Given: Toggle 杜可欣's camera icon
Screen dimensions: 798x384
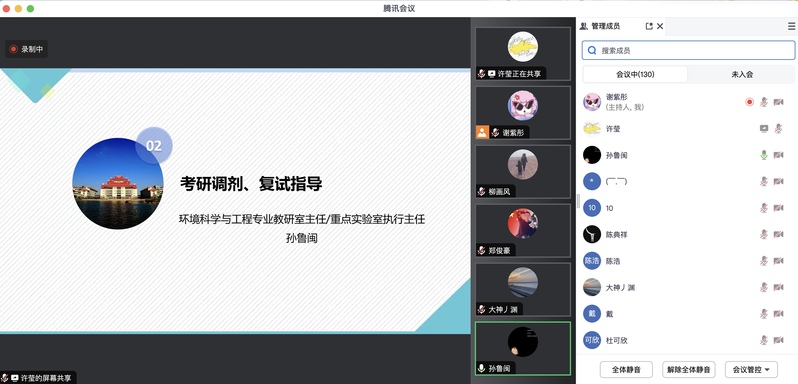Looking at the screenshot, I should coord(778,340).
